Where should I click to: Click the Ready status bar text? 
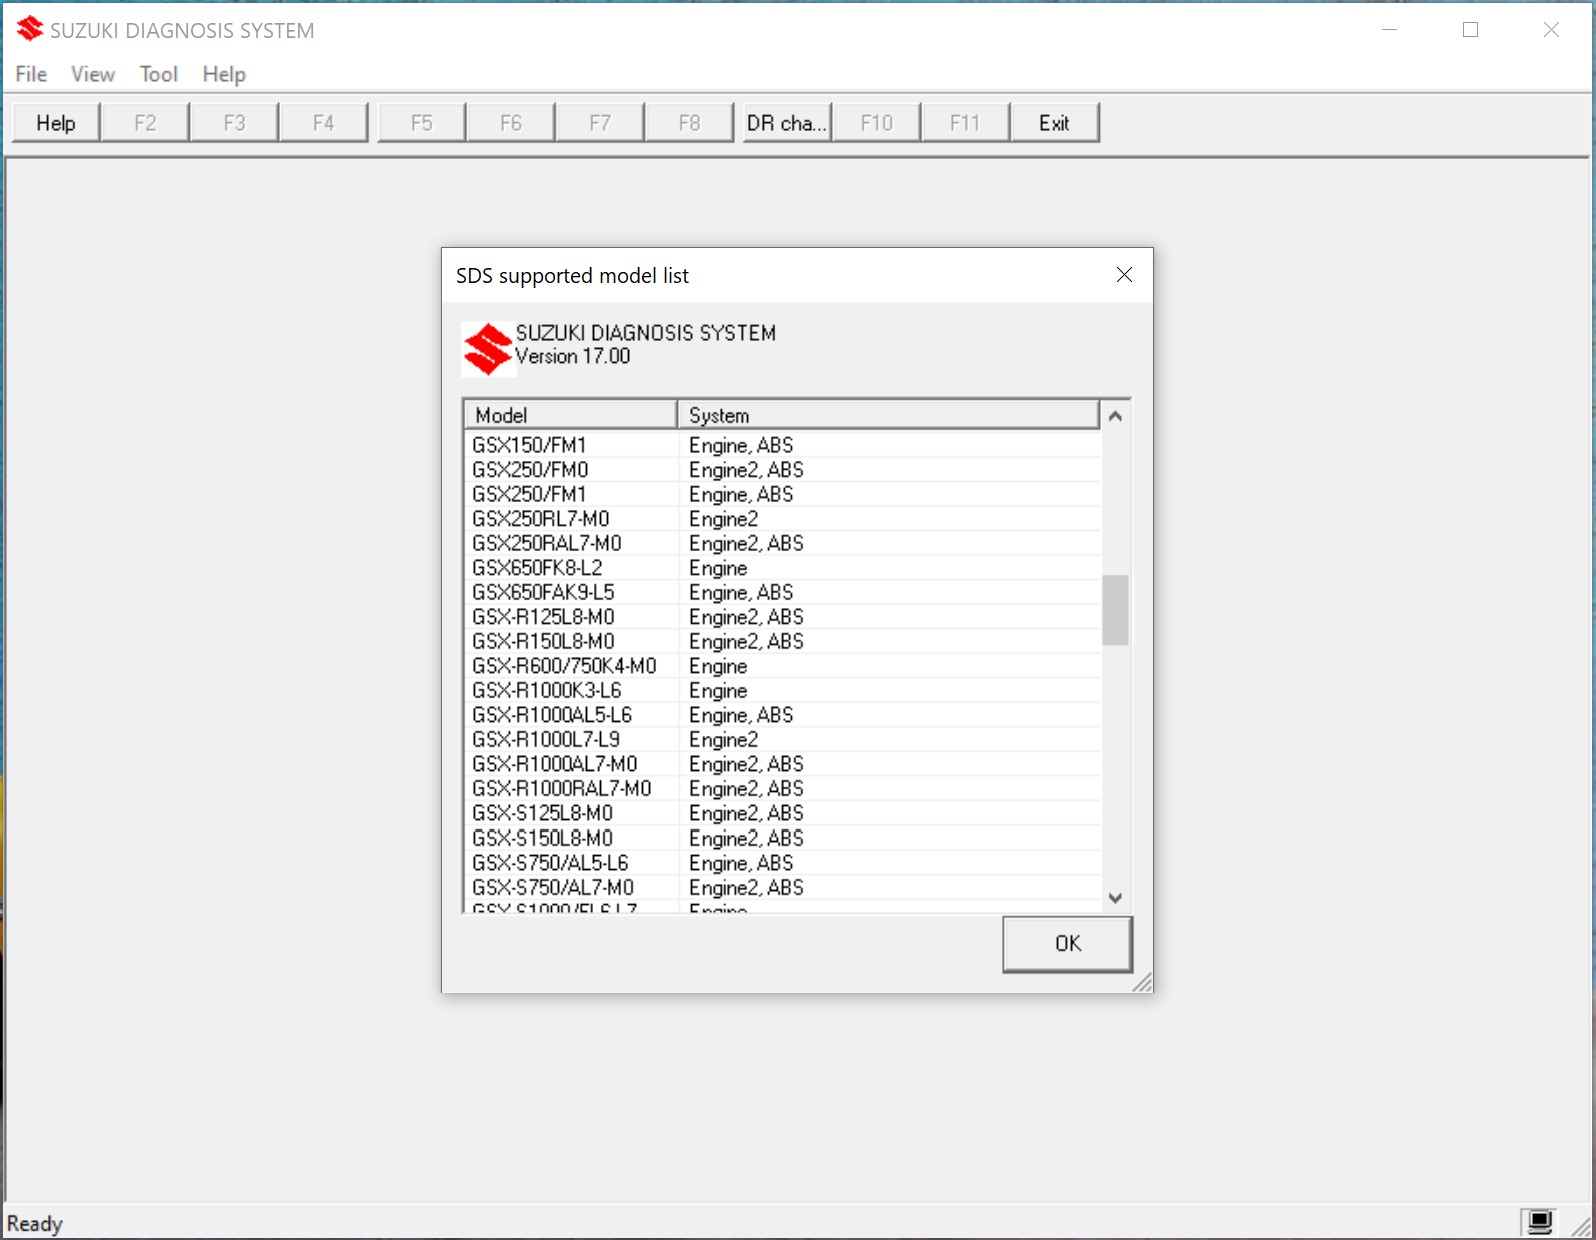(x=35, y=1223)
